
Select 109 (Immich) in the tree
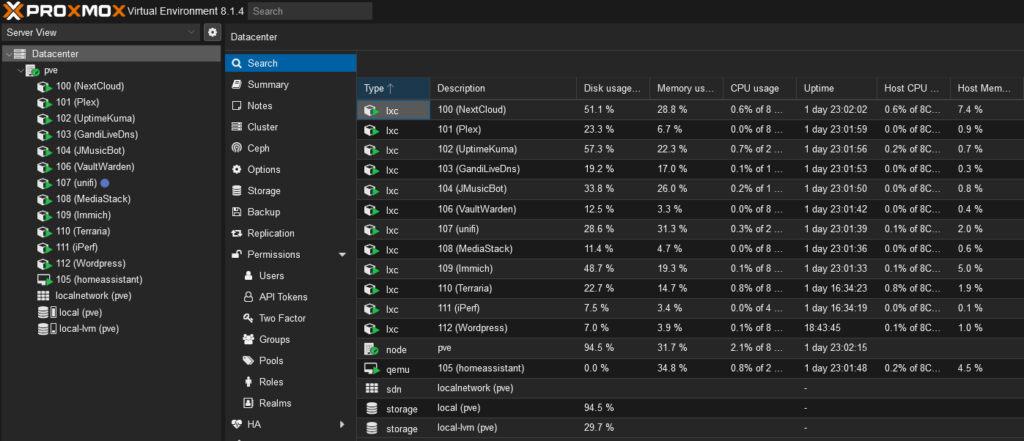pos(84,216)
